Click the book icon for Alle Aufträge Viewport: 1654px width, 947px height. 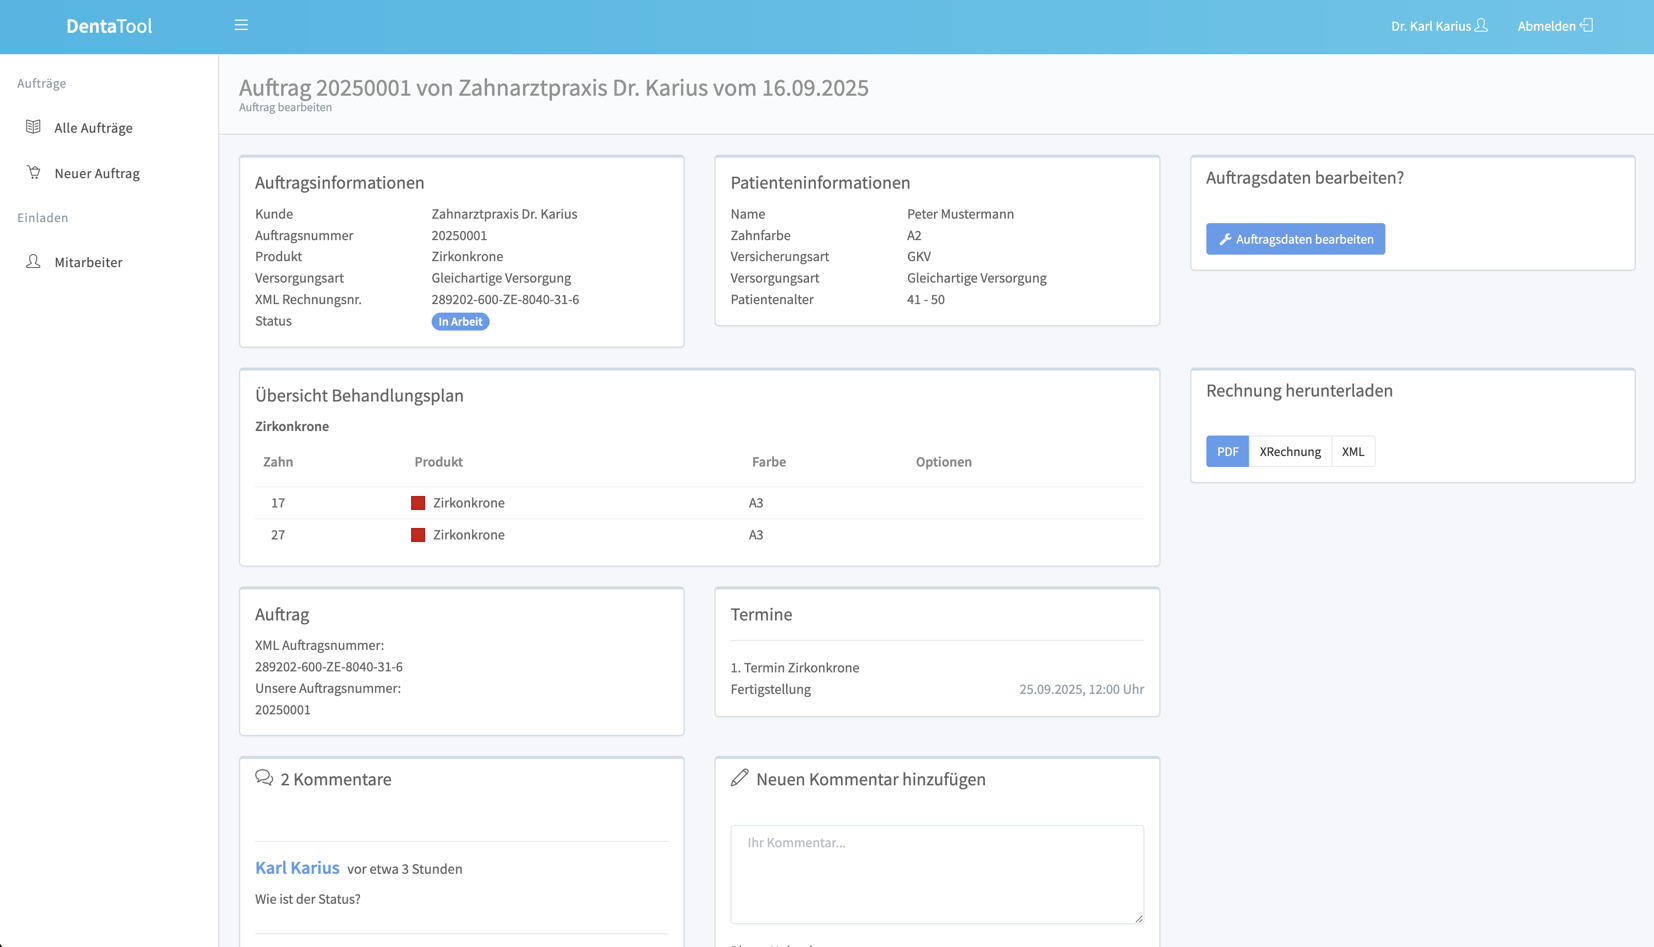[34, 127]
